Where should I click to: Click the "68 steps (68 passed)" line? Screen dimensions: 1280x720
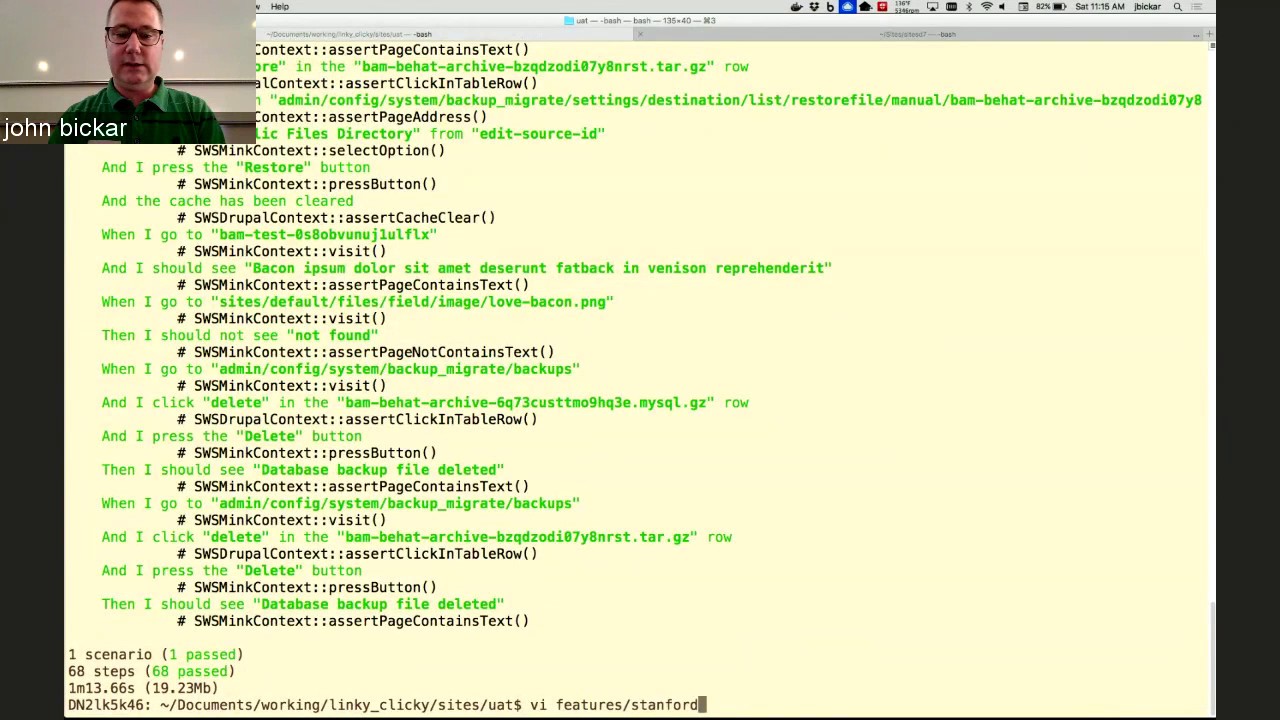(x=151, y=672)
